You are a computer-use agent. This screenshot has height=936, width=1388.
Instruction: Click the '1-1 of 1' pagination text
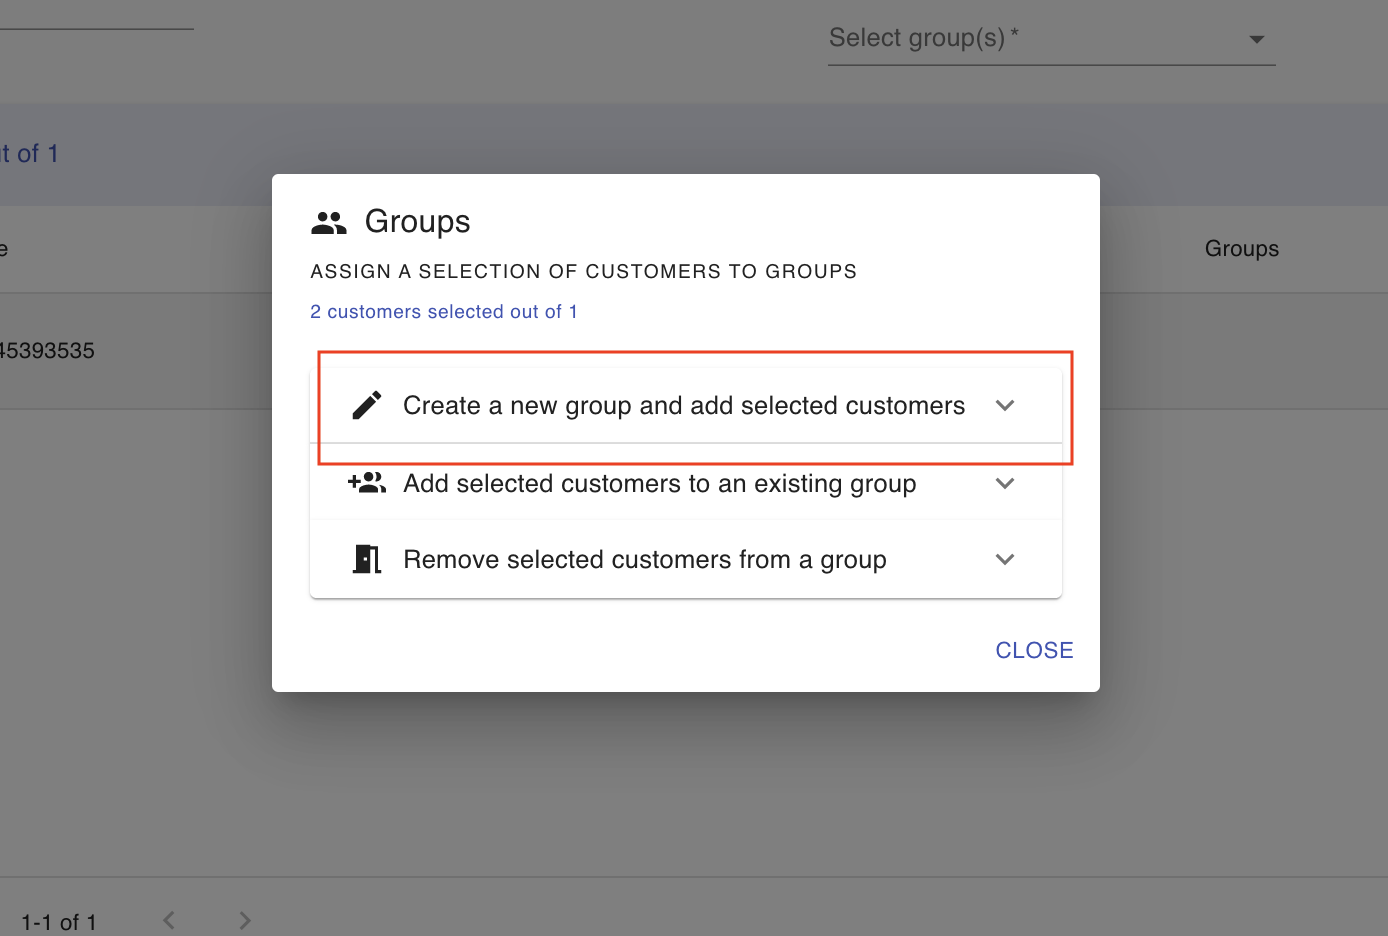tap(59, 922)
